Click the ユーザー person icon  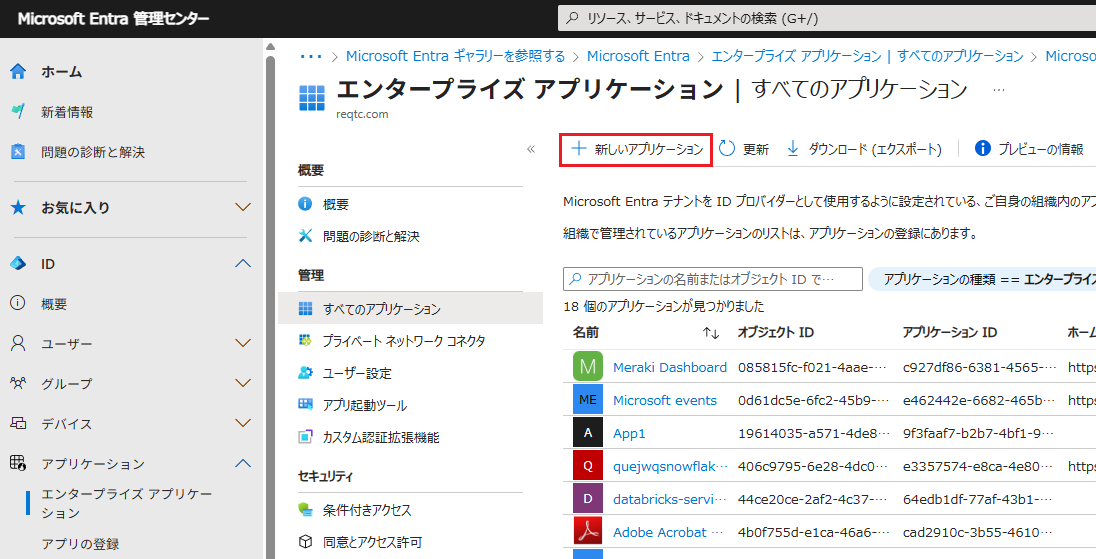tap(18, 343)
